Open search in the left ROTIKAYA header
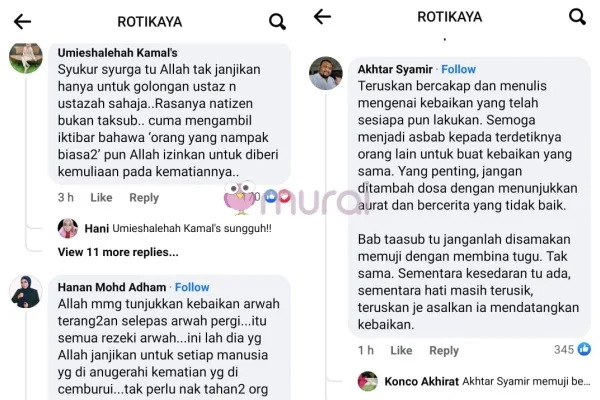 (x=277, y=21)
